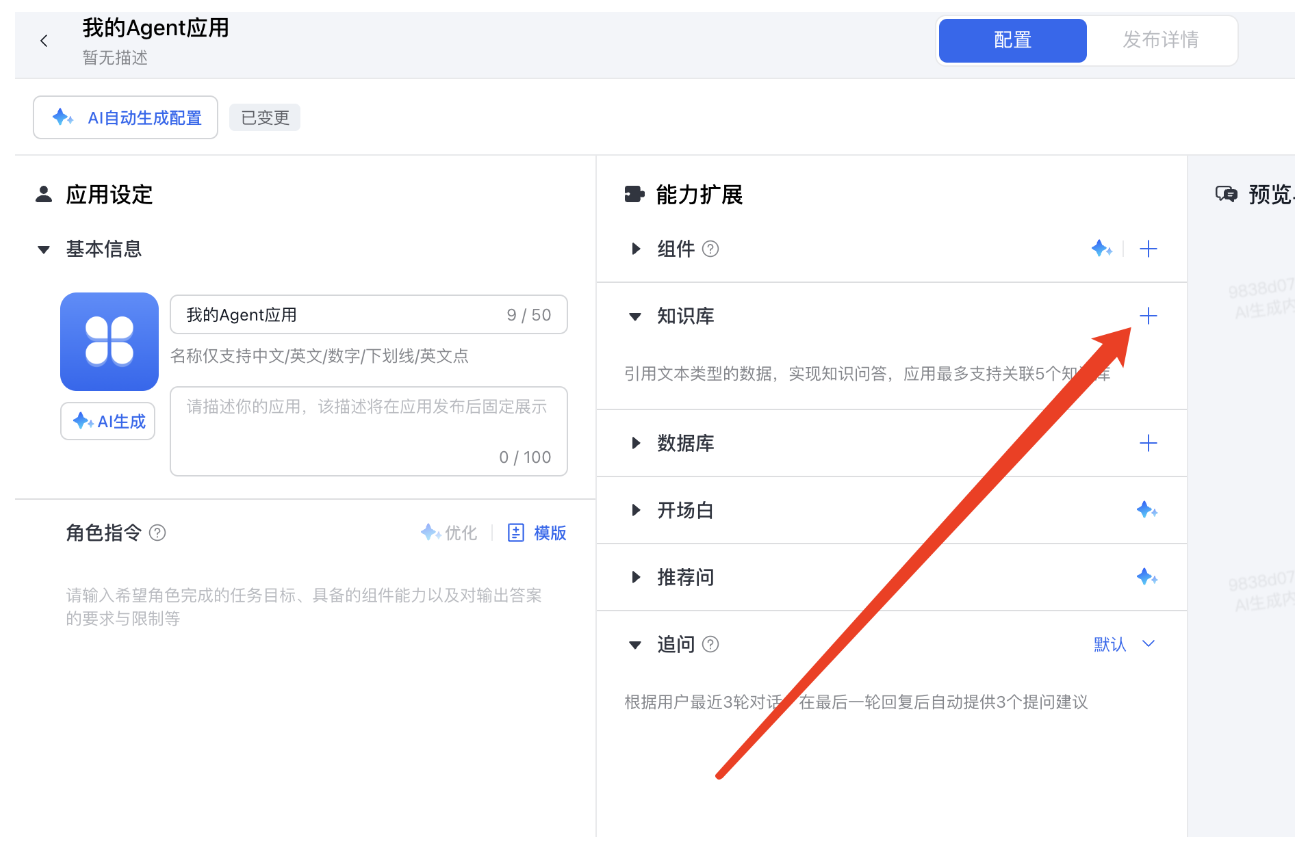Click the 已变更 status tag
This screenshot has width=1308, height=850.
265,118
